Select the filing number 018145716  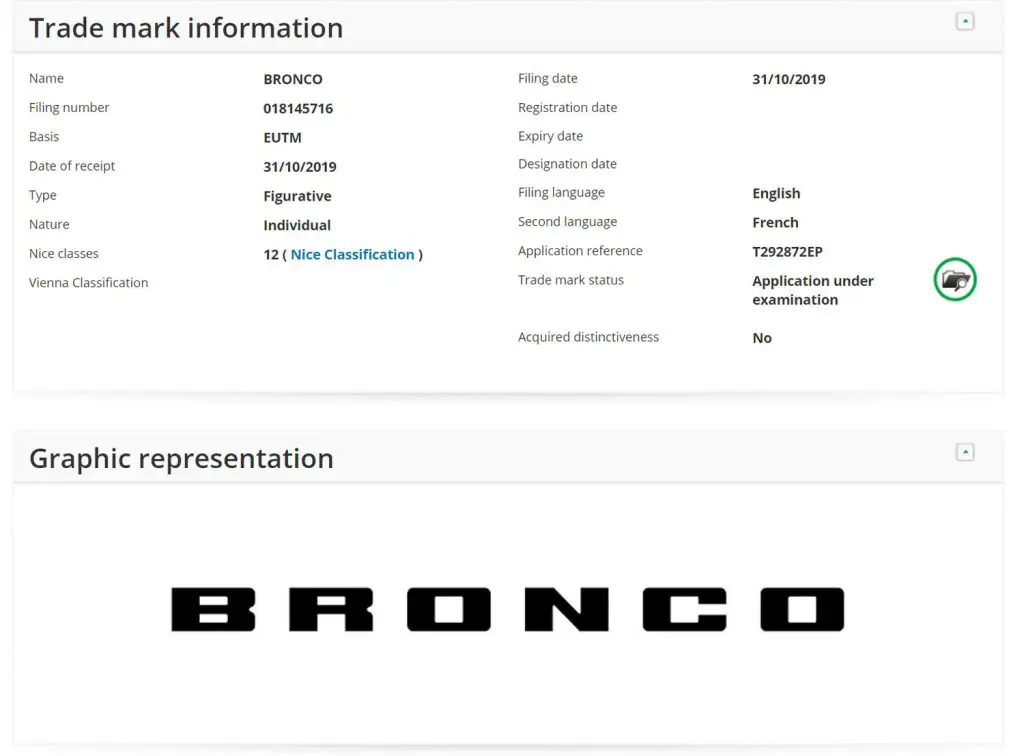[x=298, y=108]
